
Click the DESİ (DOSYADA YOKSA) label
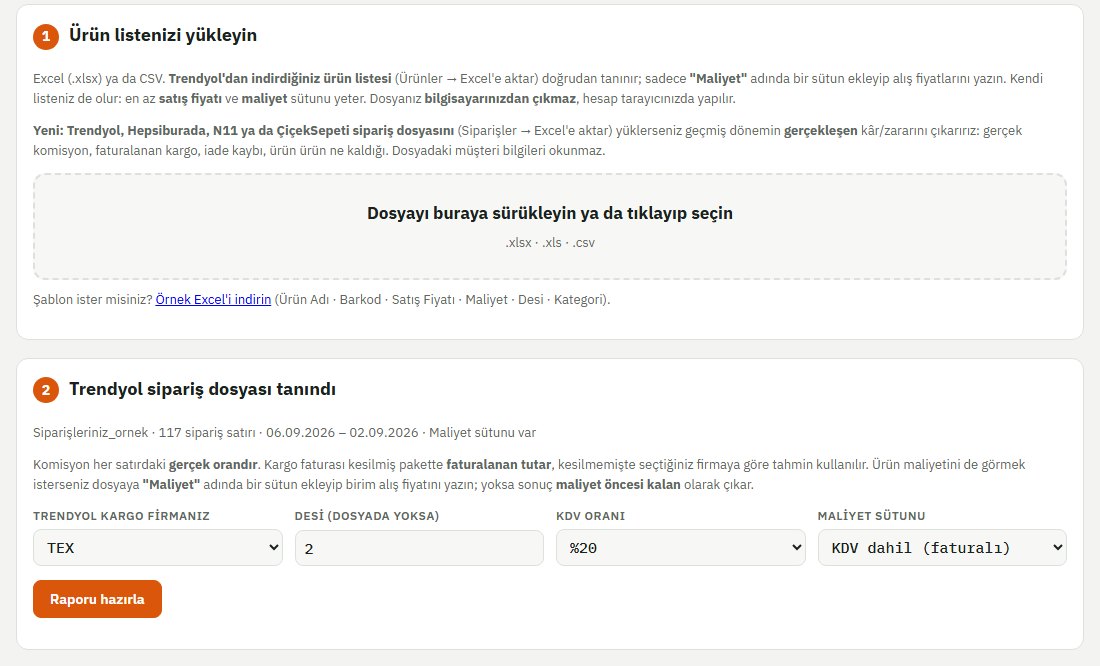tap(367, 516)
